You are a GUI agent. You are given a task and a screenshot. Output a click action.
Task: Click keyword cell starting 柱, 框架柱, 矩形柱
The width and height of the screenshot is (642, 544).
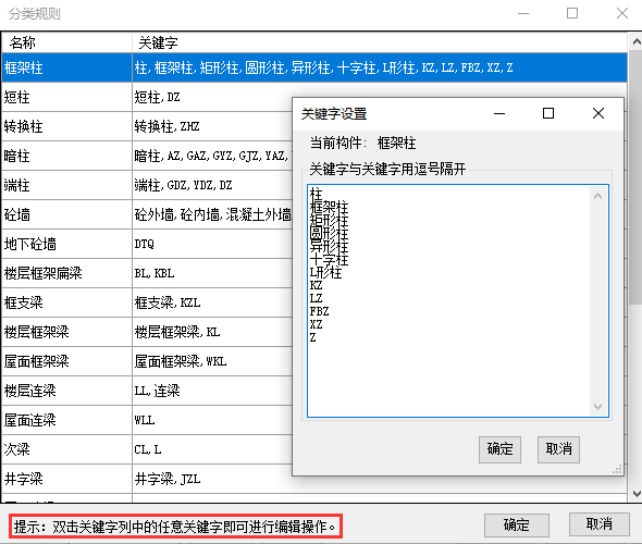pos(380,68)
